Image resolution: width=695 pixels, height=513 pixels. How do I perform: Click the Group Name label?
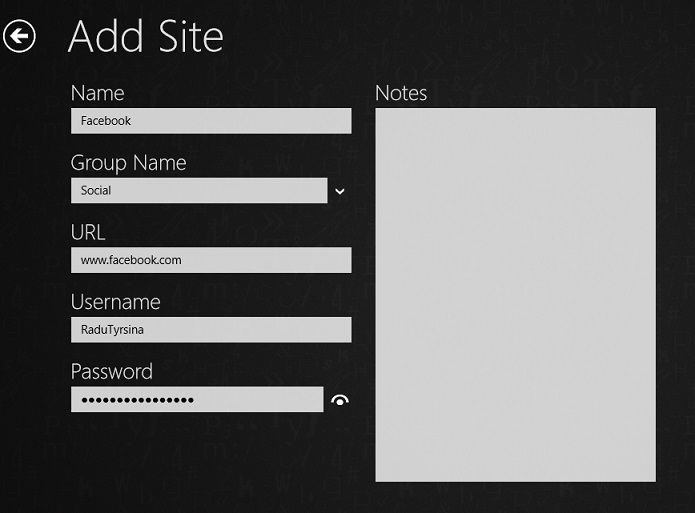[129, 163]
